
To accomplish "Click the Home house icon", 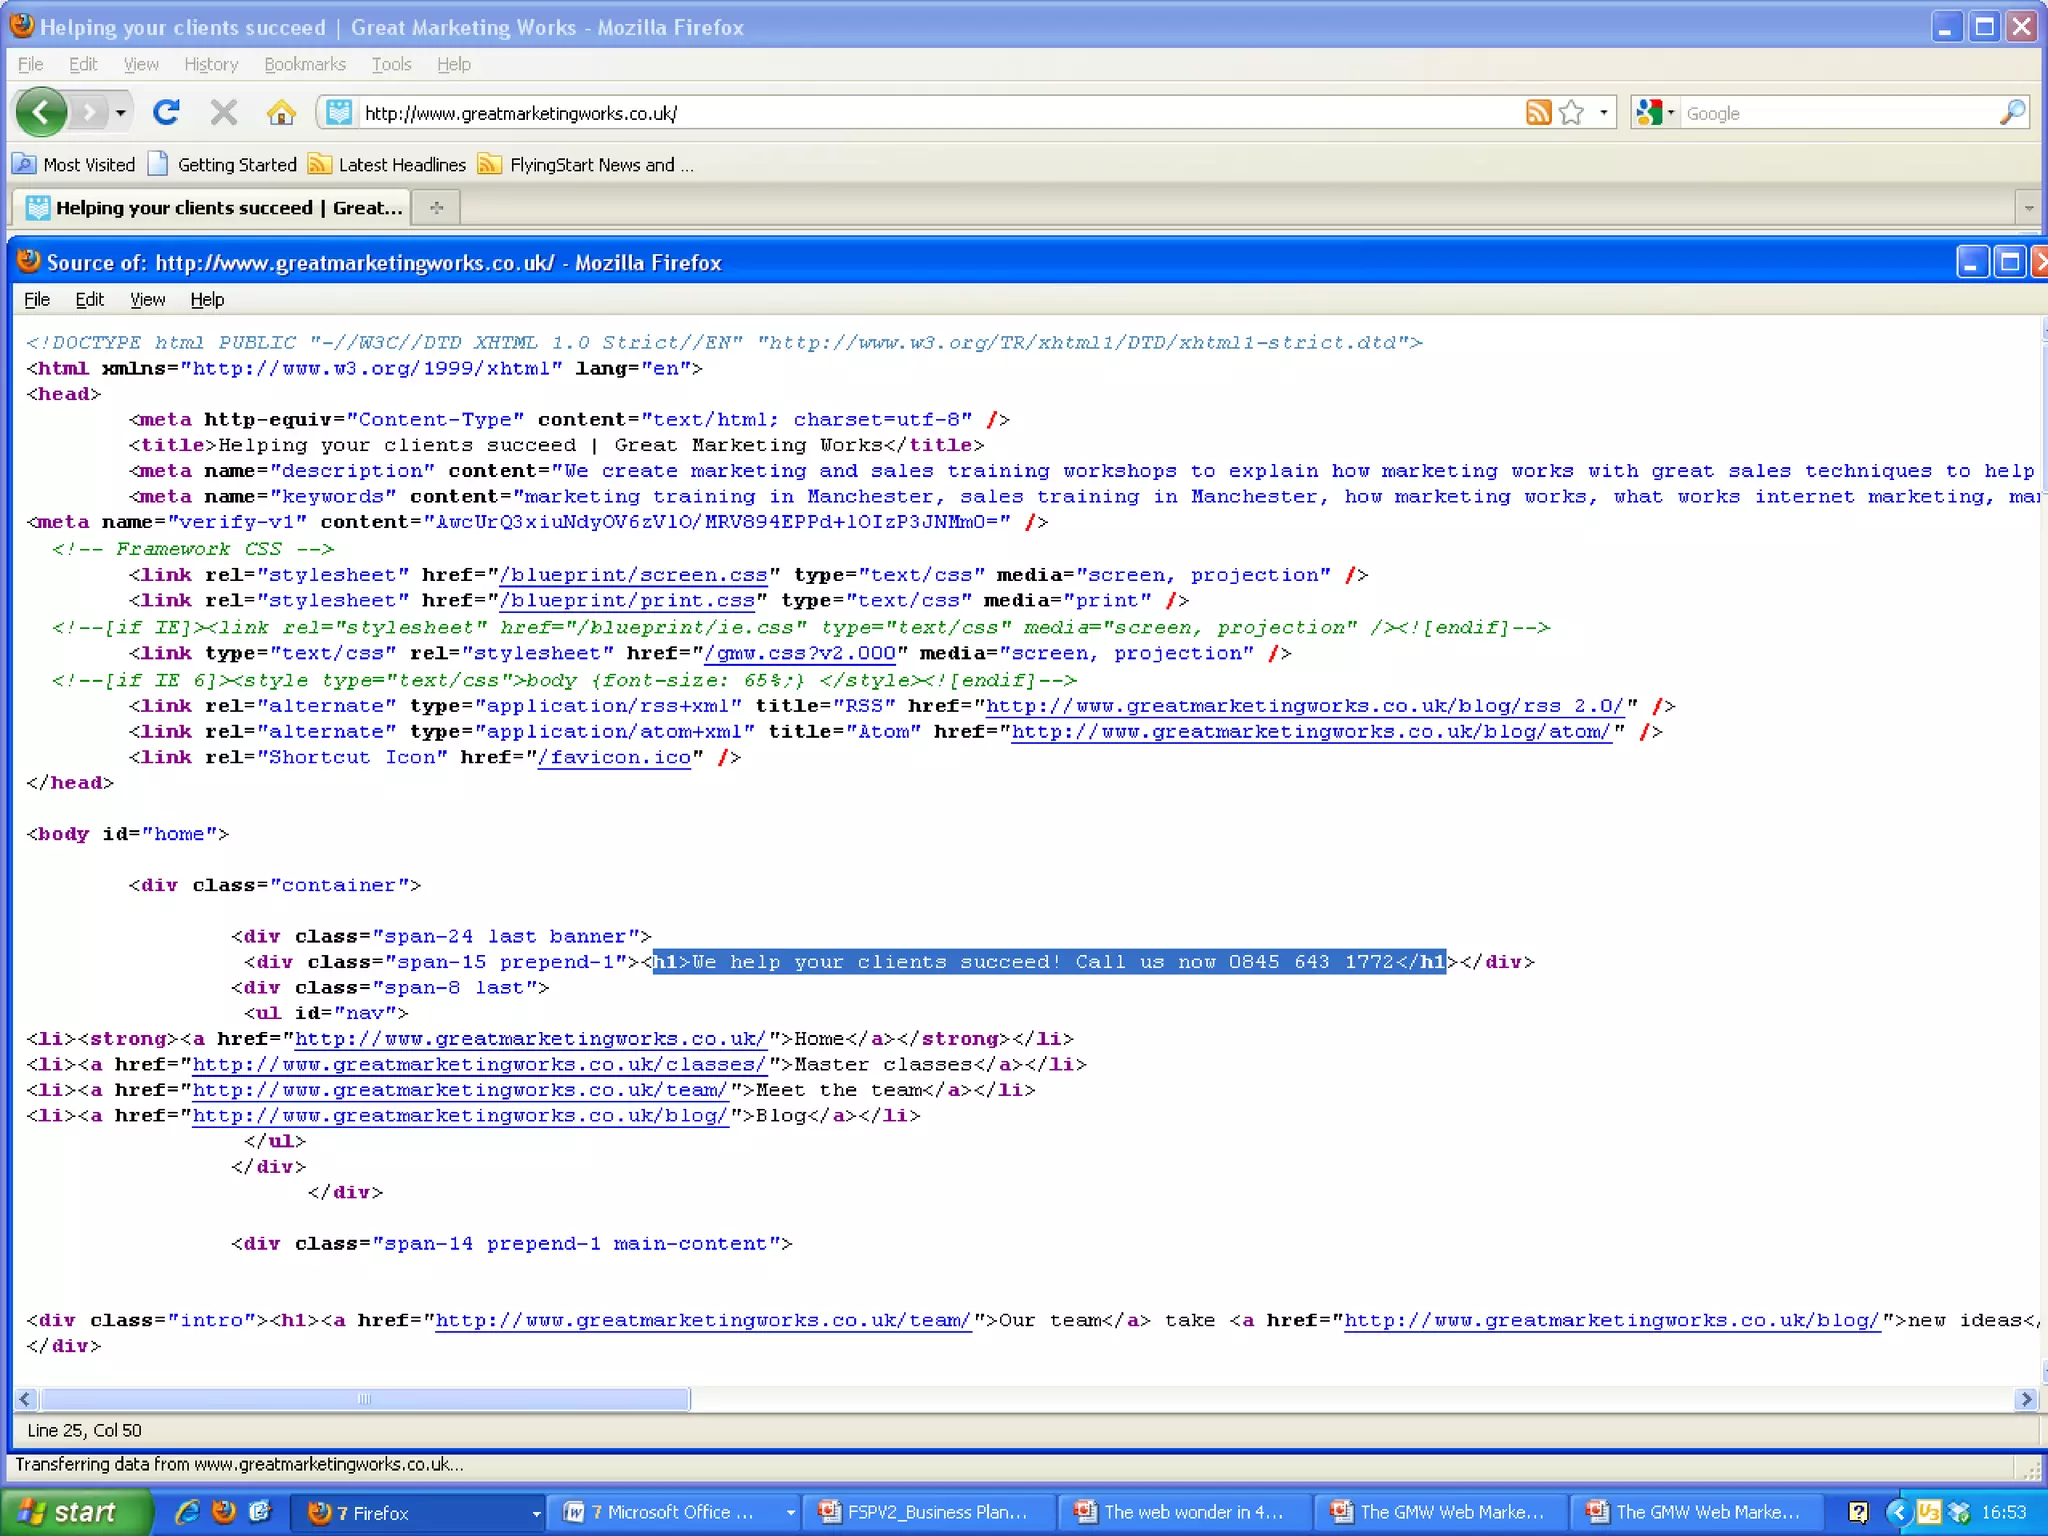I will click(x=281, y=113).
